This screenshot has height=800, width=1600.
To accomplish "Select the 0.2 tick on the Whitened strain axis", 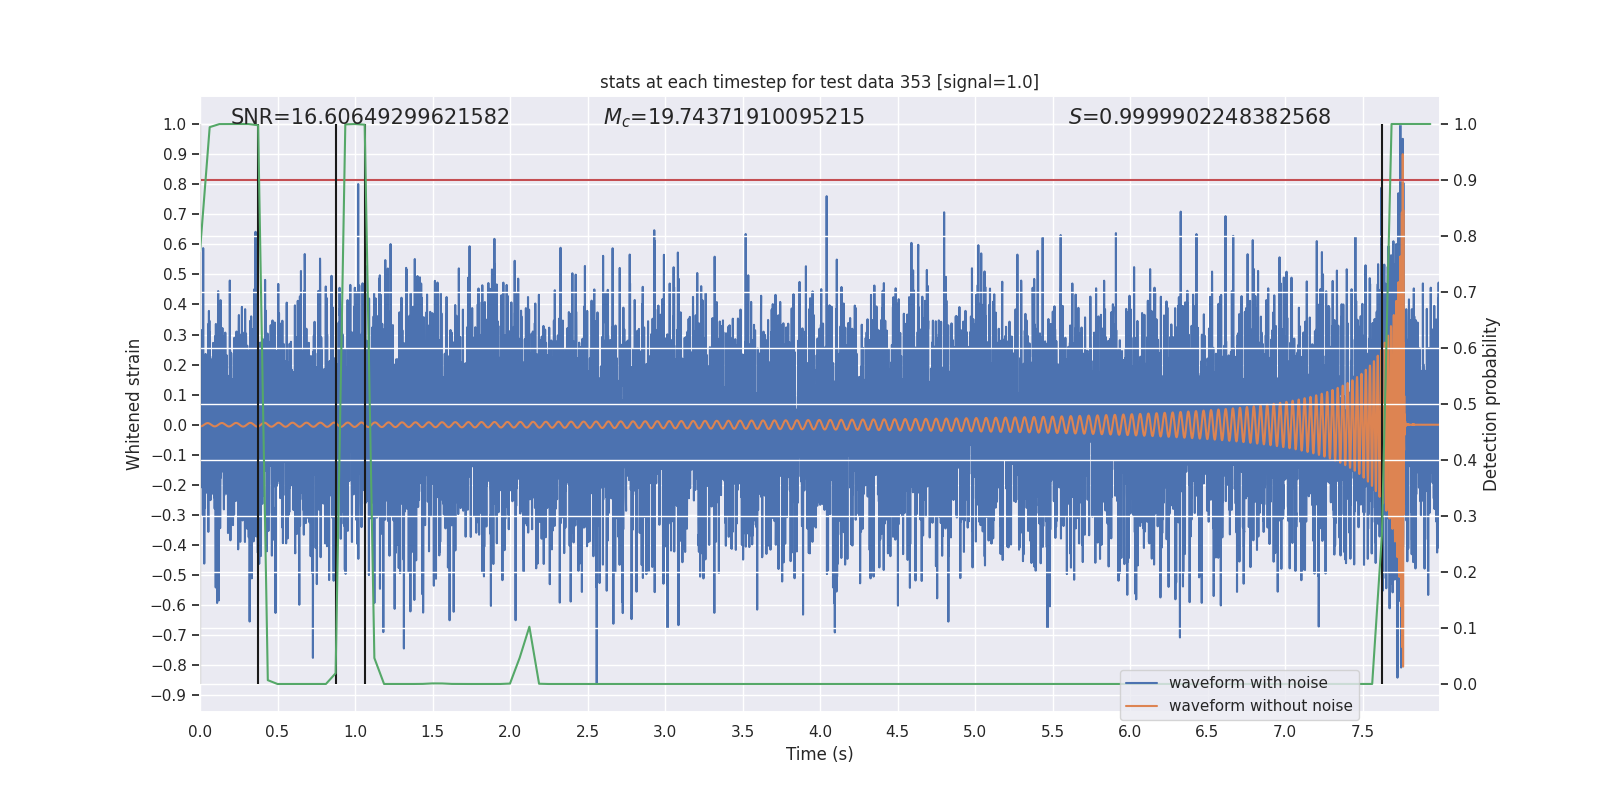I will 175,365.
